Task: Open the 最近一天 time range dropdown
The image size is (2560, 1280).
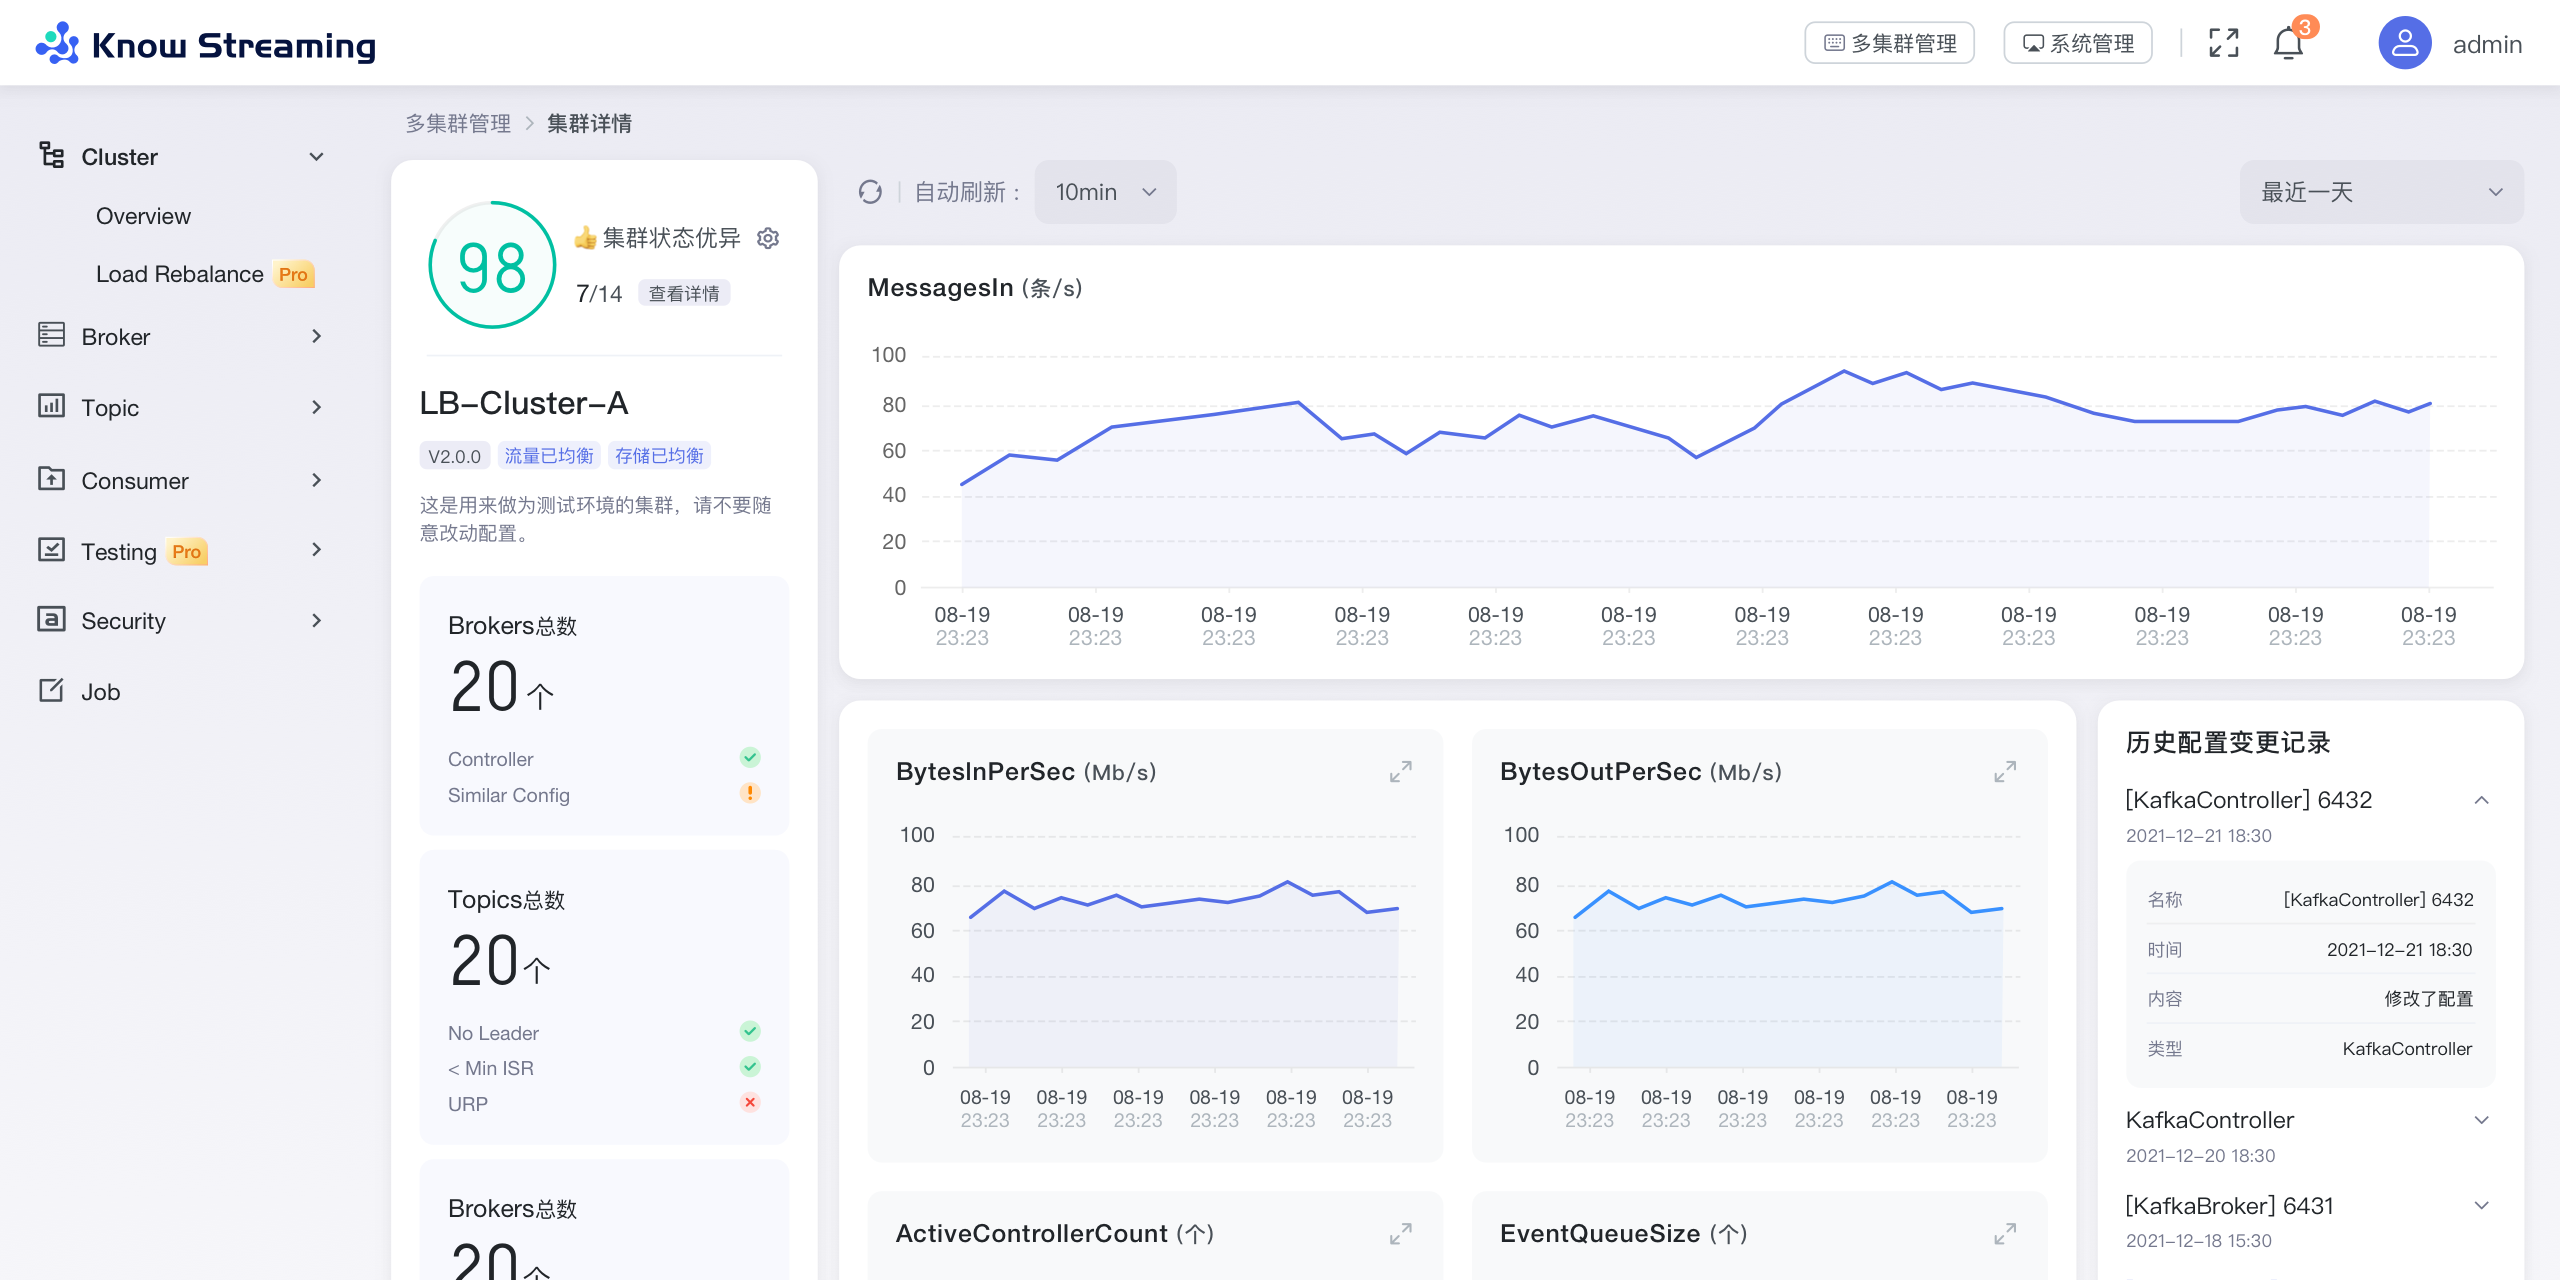Action: (2381, 192)
